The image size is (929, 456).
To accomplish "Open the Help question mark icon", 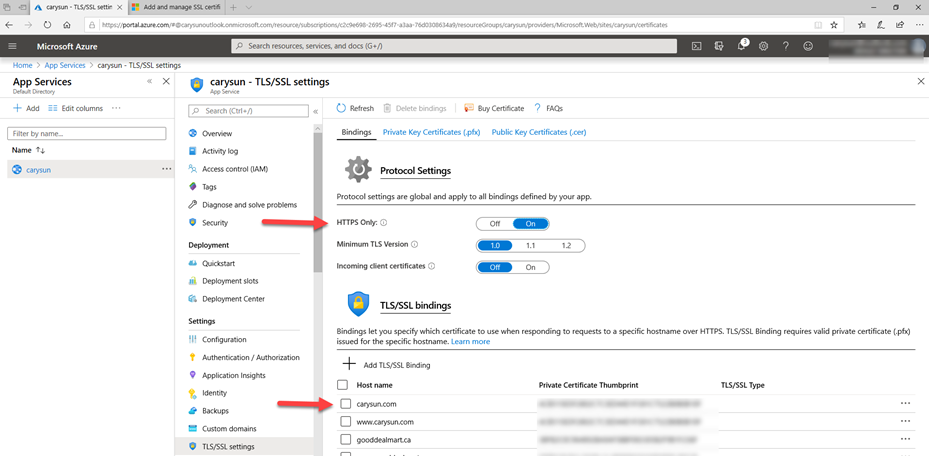I will coord(786,46).
